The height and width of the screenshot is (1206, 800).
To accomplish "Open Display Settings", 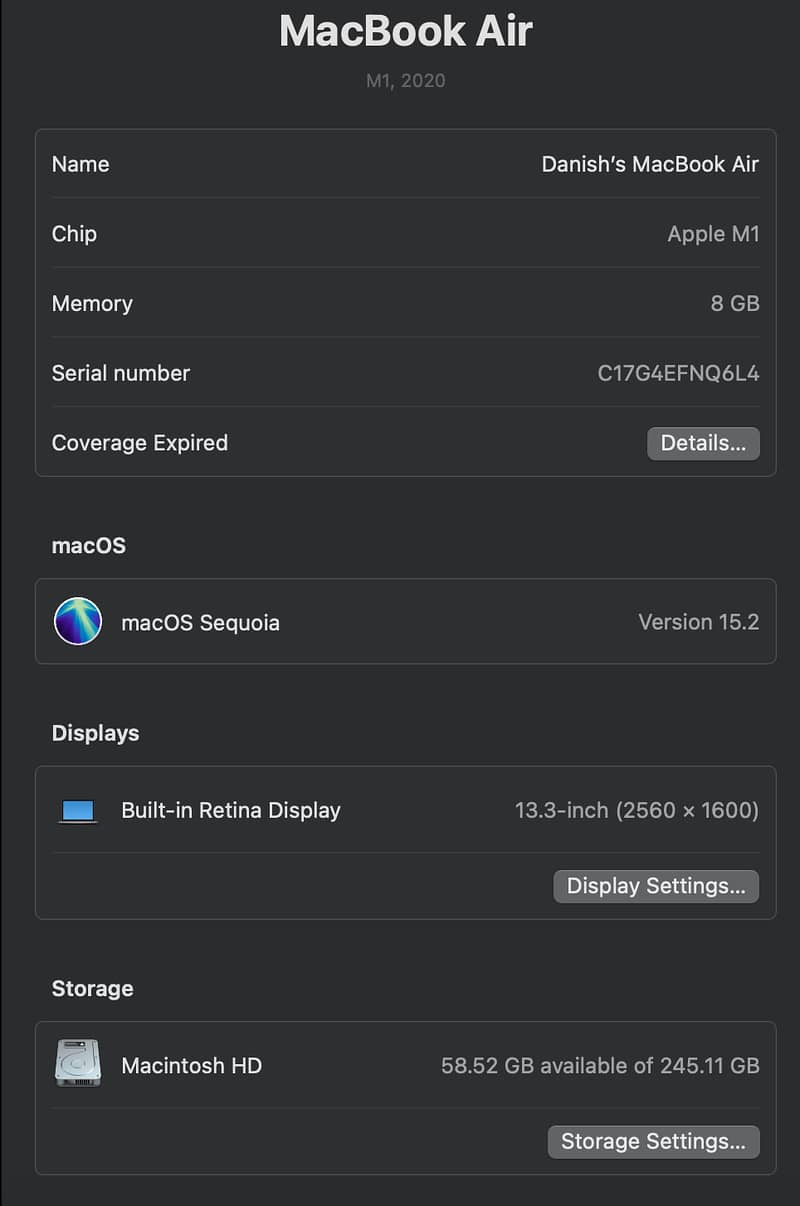I will (656, 886).
